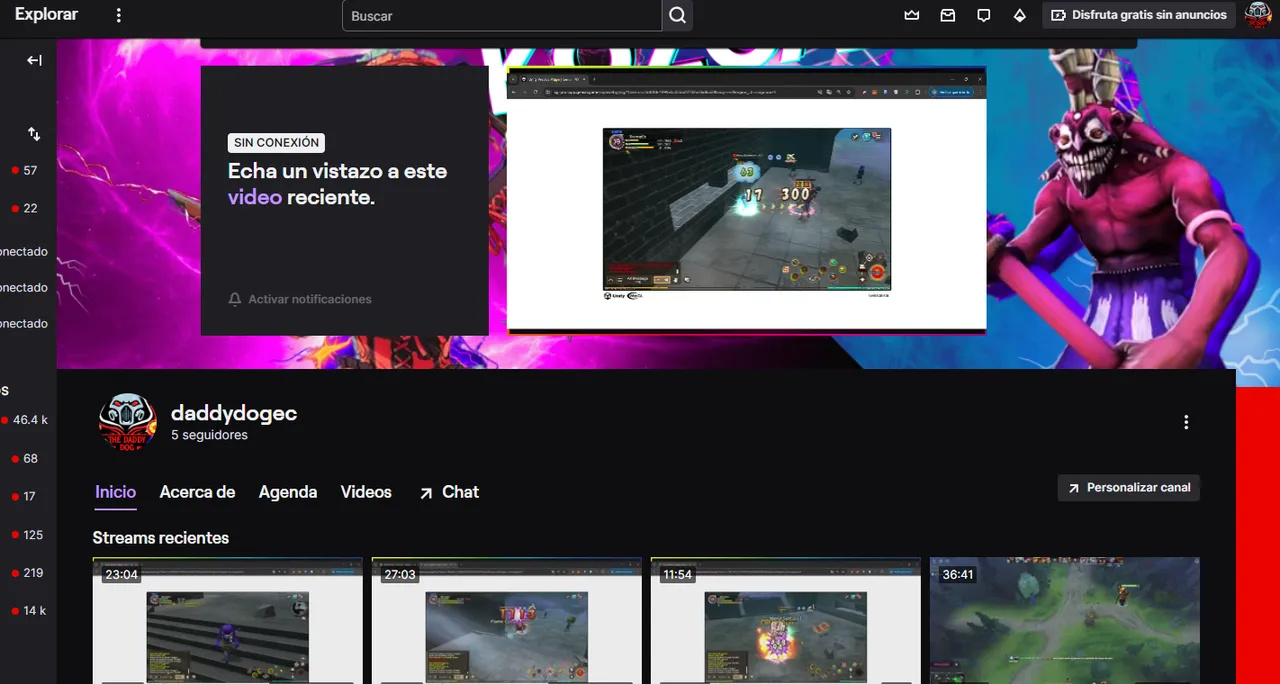Open the three-dot menu next to Explorar
Viewport: 1280px width, 684px height.
119,15
